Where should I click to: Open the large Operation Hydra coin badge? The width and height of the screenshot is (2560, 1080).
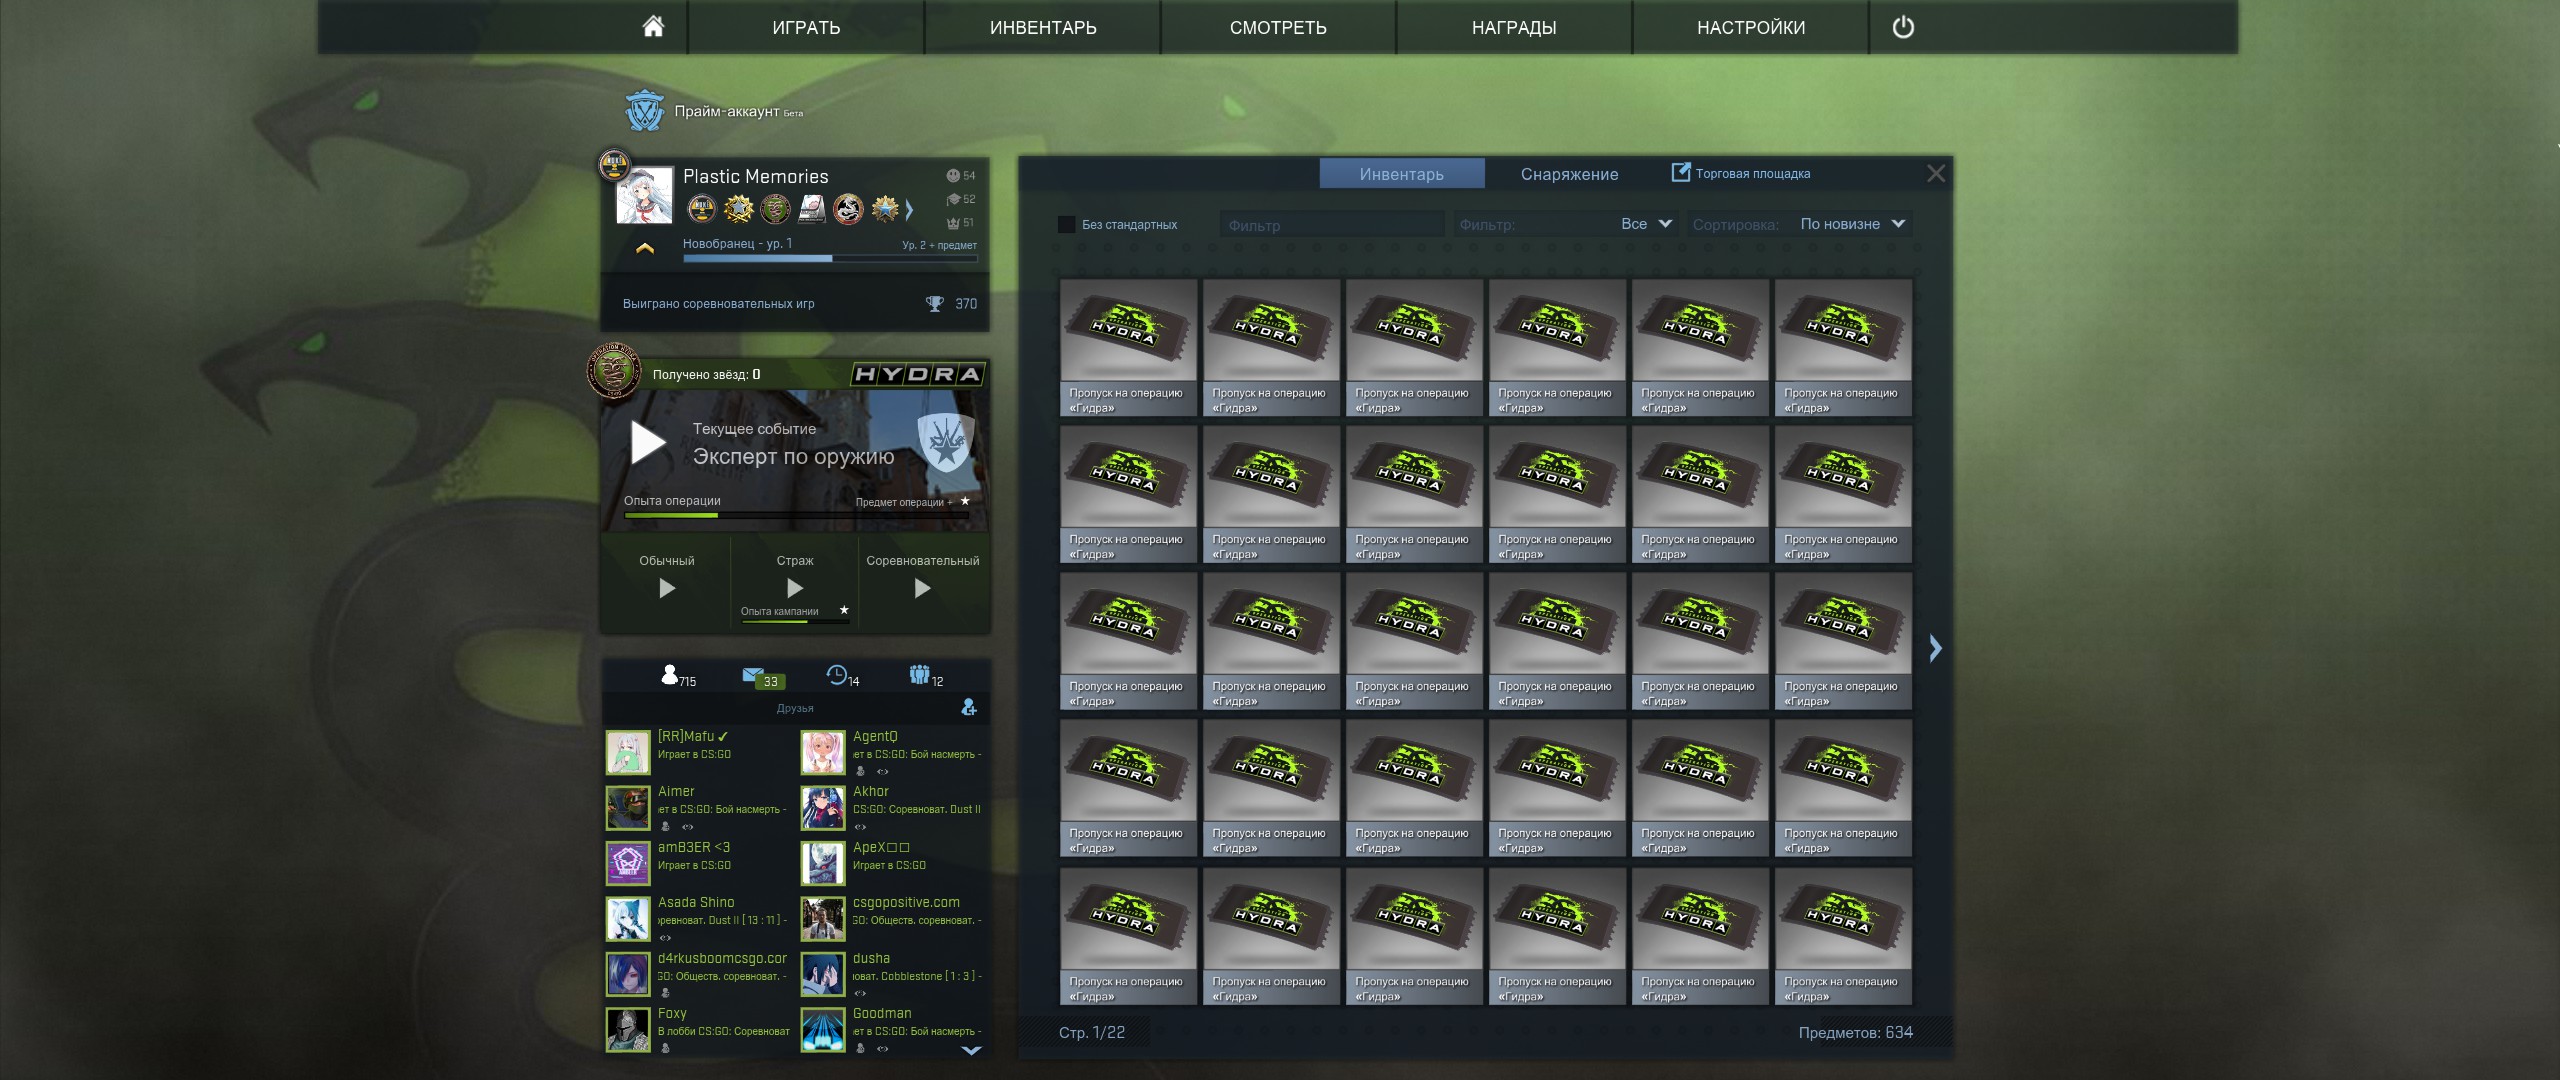coord(614,372)
